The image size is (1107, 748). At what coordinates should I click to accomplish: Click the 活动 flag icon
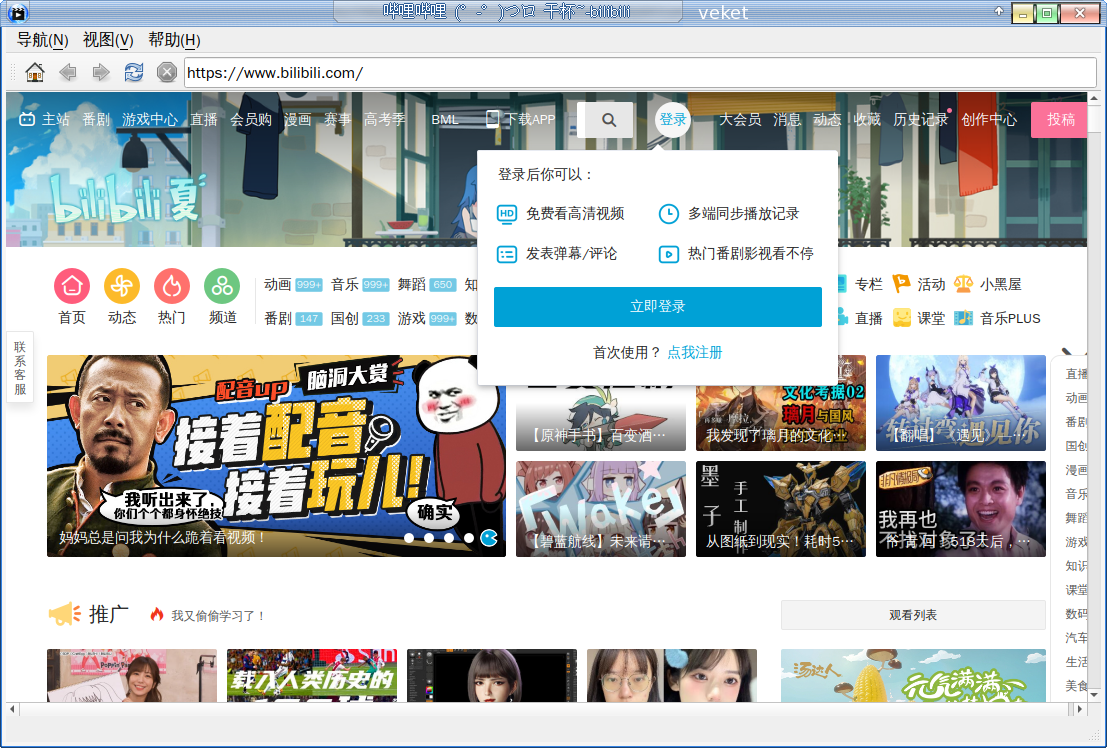pos(902,284)
